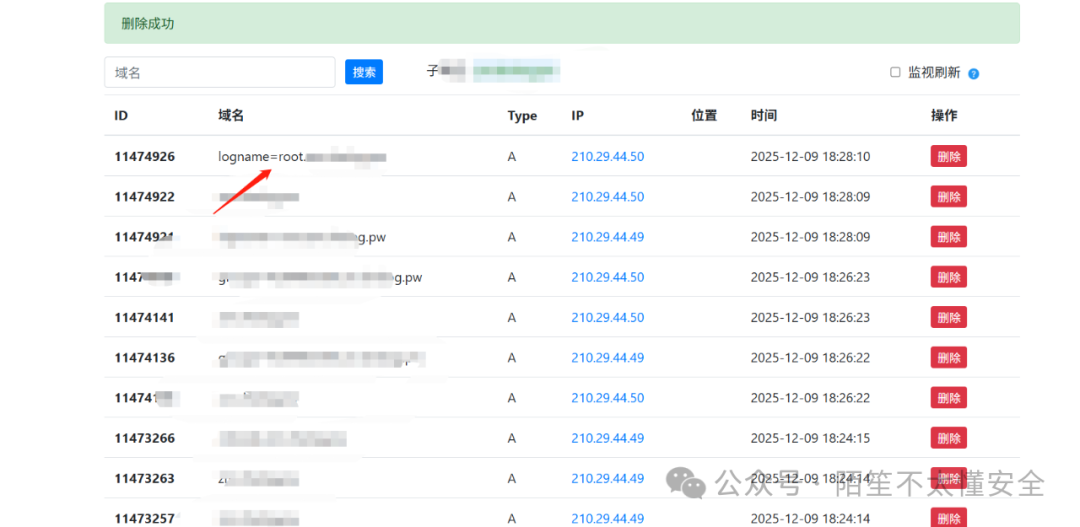The height and width of the screenshot is (527, 1080).
Task: Open IP link for record 11474926
Action: [607, 157]
